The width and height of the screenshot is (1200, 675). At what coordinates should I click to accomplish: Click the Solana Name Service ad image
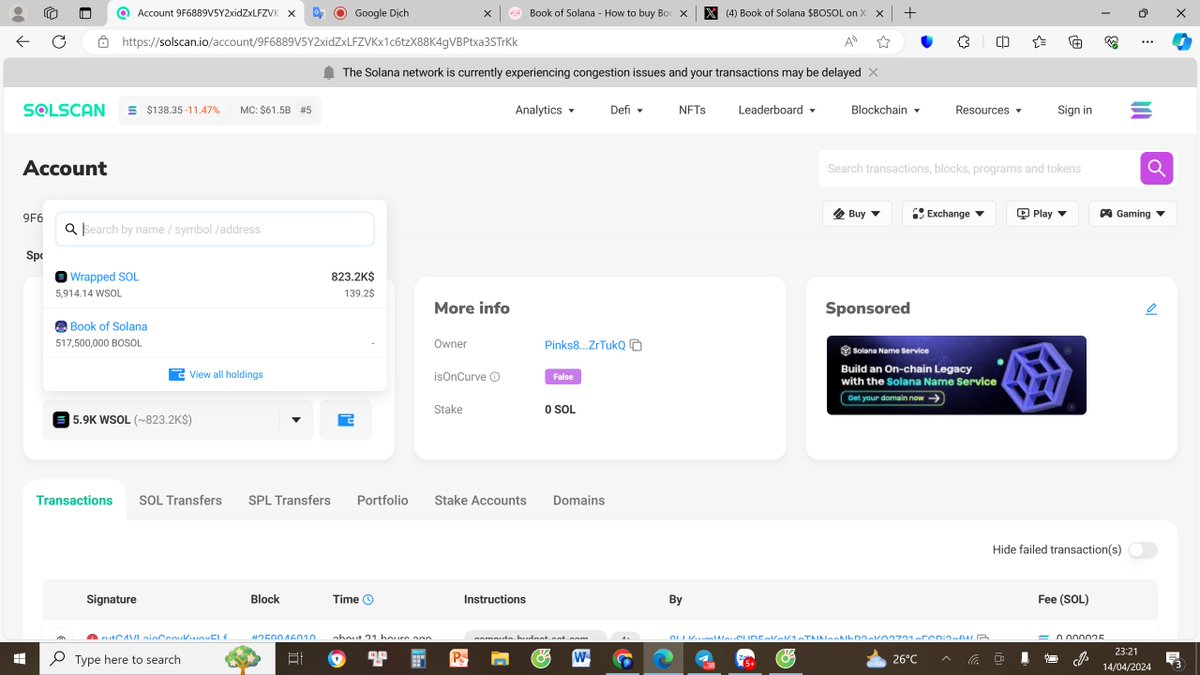[x=956, y=375]
